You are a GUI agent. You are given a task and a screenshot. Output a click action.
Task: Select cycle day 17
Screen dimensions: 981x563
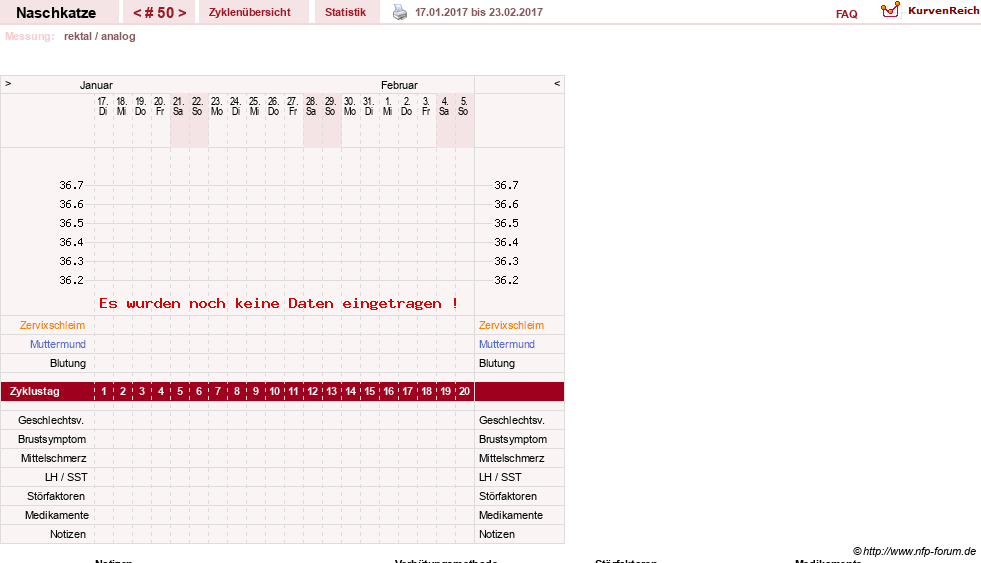pyautogui.click(x=408, y=392)
